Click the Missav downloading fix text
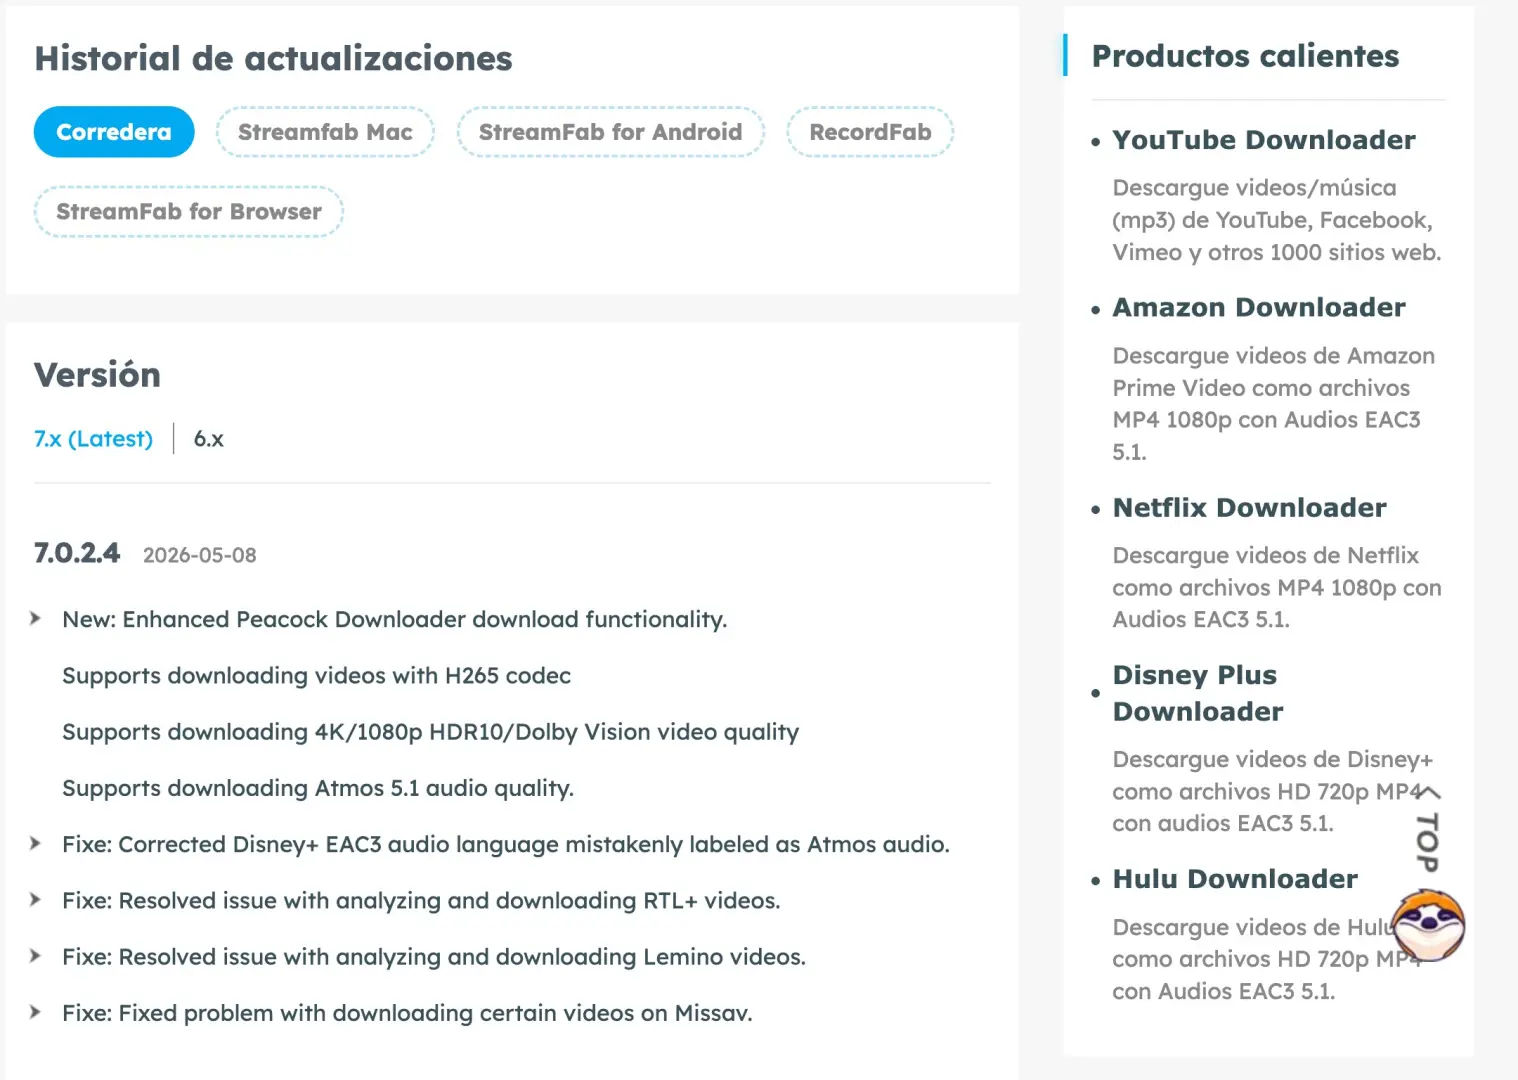1518x1080 pixels. pyautogui.click(x=407, y=1013)
